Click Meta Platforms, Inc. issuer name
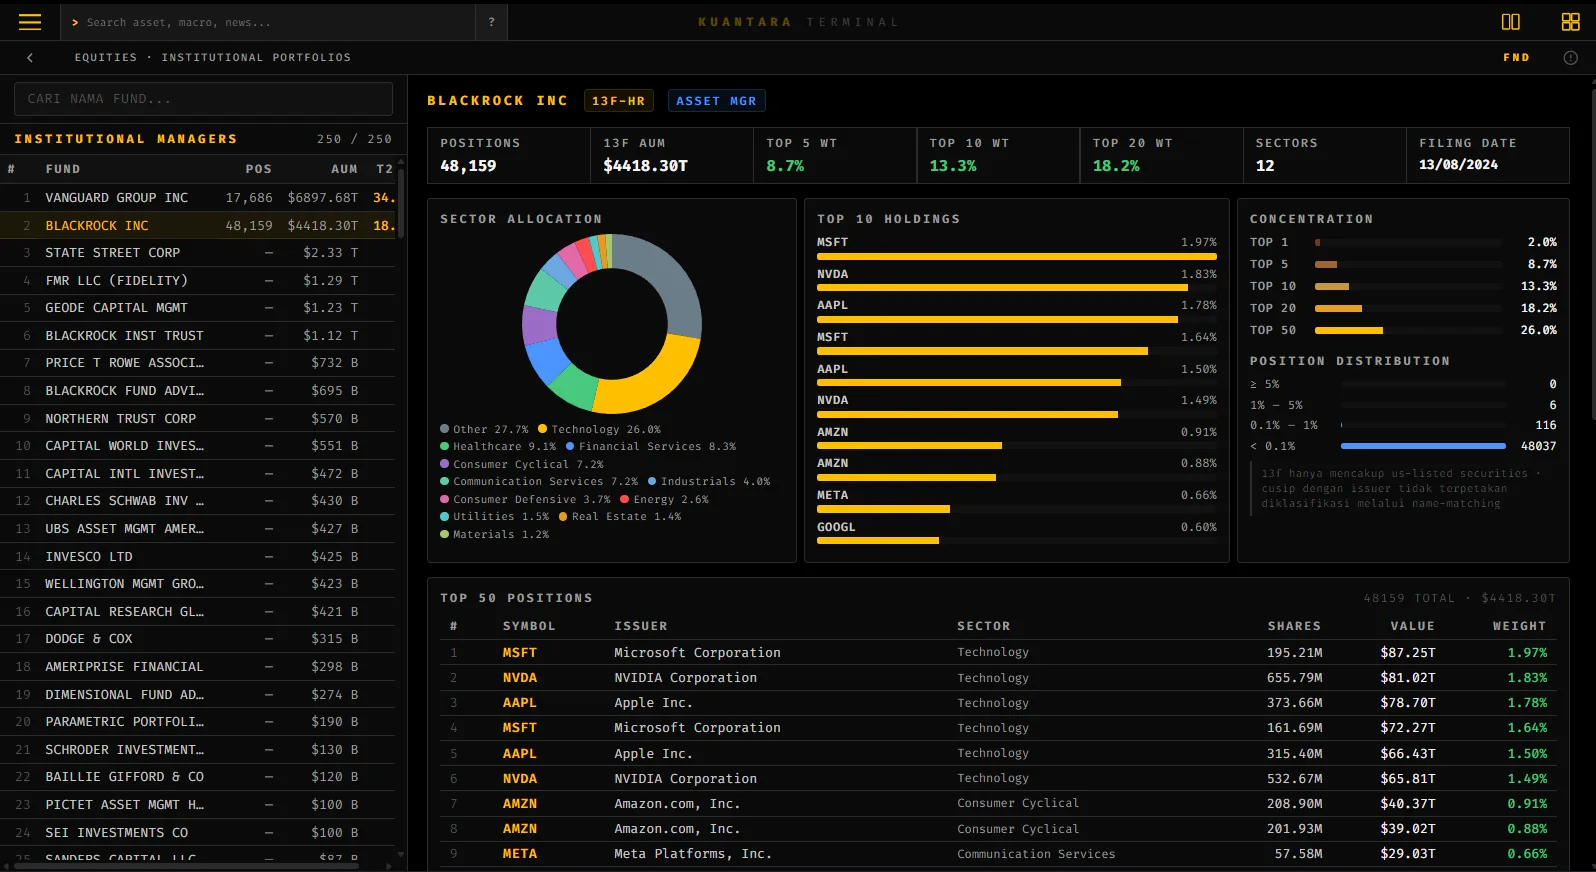 point(693,854)
